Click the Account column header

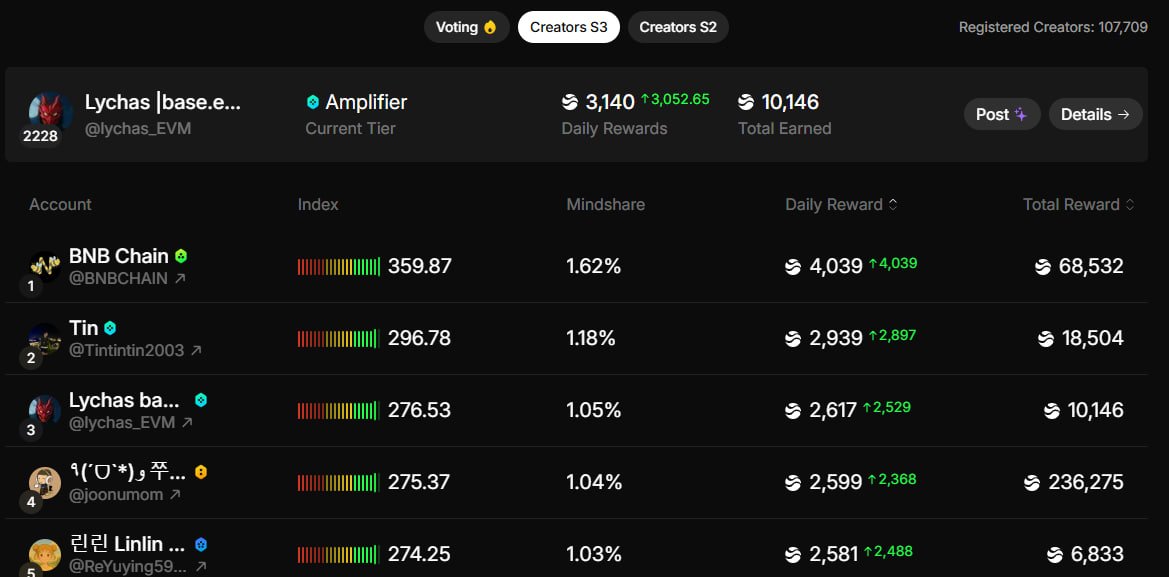(x=60, y=204)
